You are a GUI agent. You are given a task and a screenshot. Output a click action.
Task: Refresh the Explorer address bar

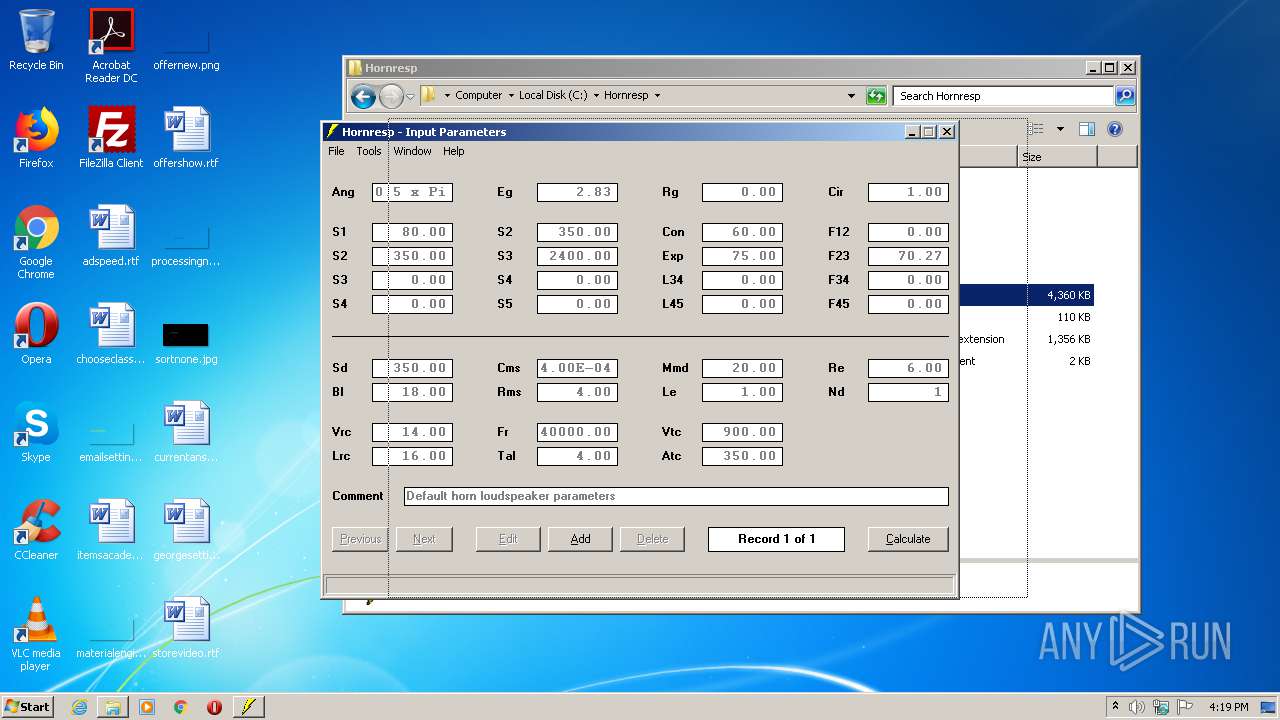coord(876,96)
